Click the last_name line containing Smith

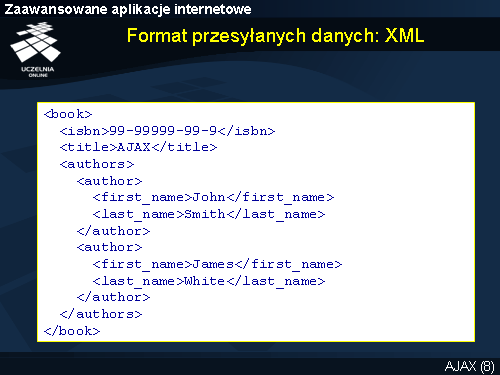pos(209,214)
